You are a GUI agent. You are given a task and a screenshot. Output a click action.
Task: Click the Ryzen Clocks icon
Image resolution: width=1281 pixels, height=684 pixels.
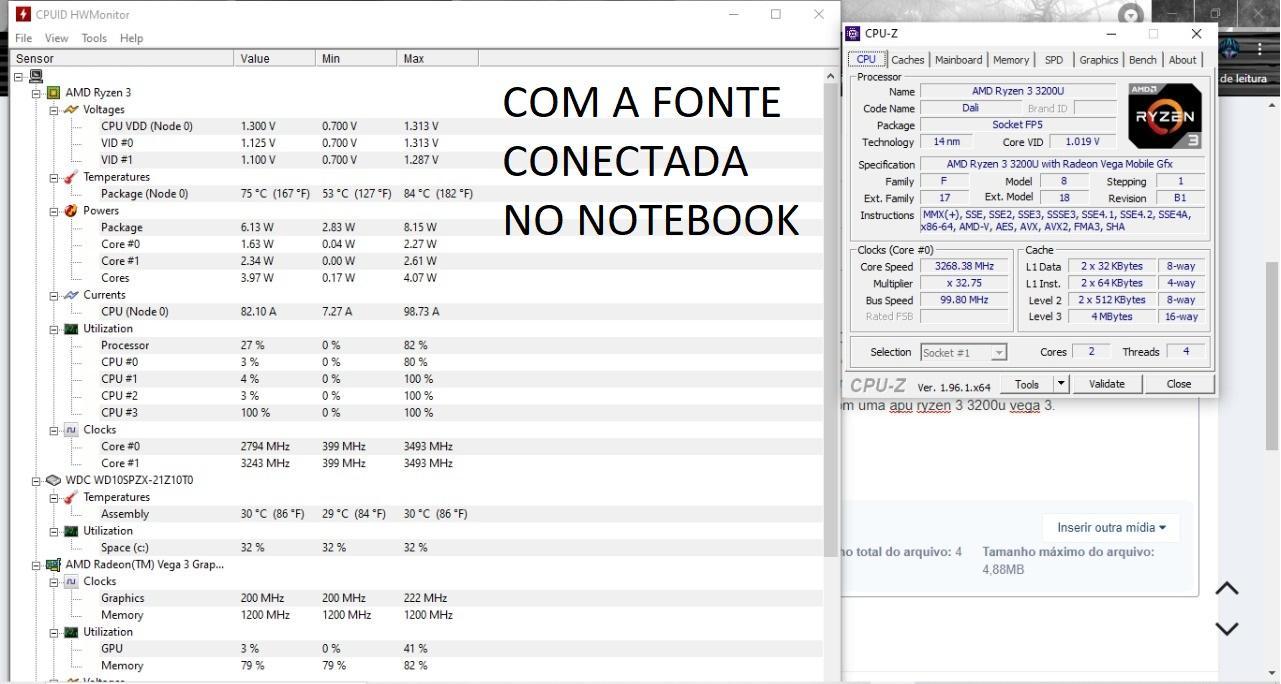[70, 430]
